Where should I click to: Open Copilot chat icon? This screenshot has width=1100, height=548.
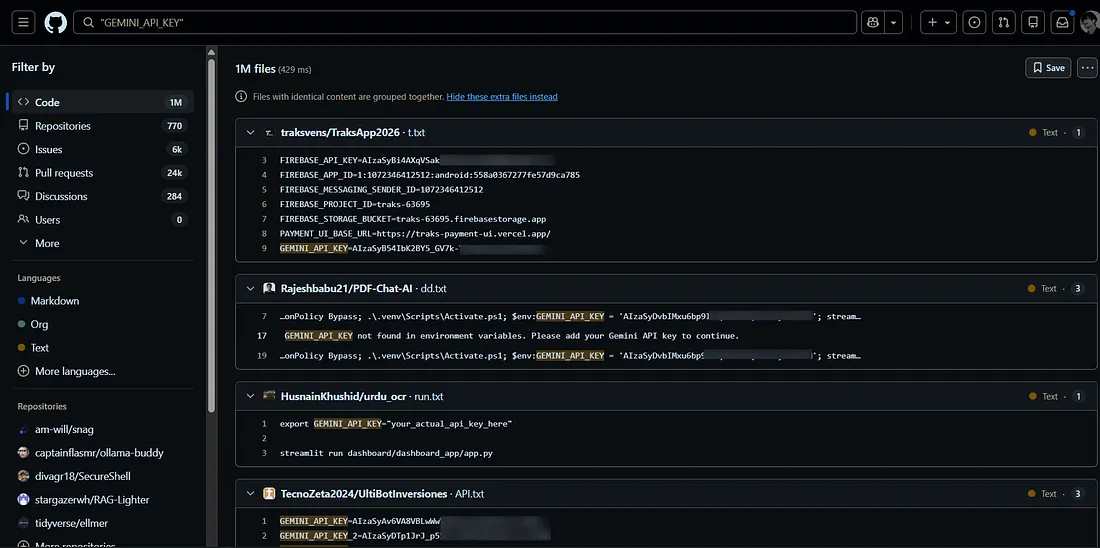point(873,22)
